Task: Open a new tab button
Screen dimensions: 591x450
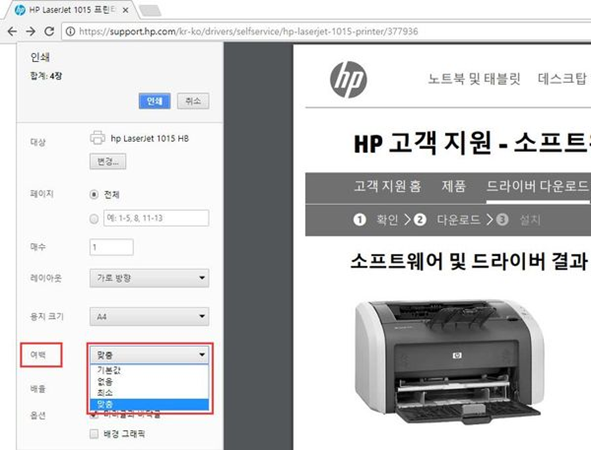Action: coord(150,11)
